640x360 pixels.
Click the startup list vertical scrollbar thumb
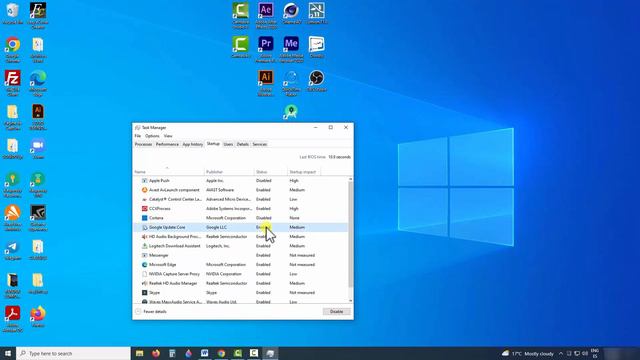click(351, 235)
